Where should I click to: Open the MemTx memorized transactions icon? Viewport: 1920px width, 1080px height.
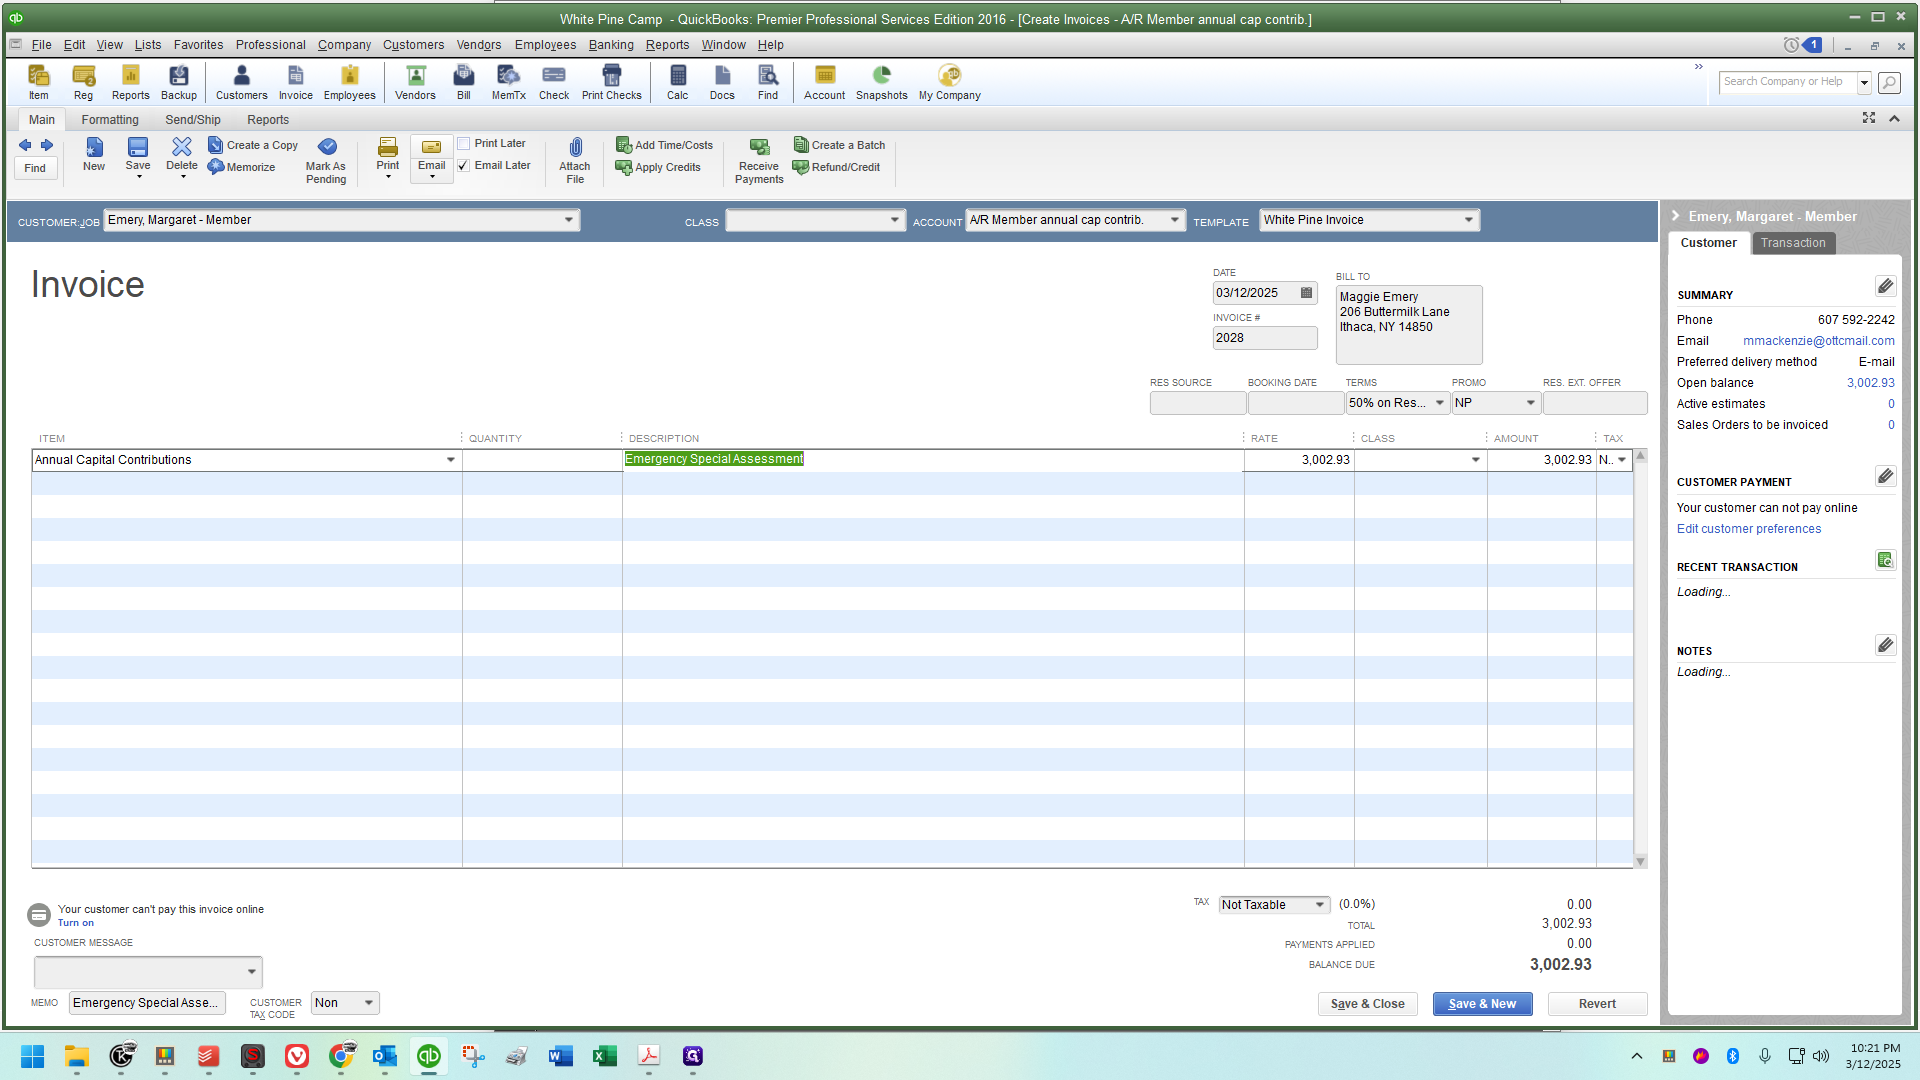pos(508,82)
